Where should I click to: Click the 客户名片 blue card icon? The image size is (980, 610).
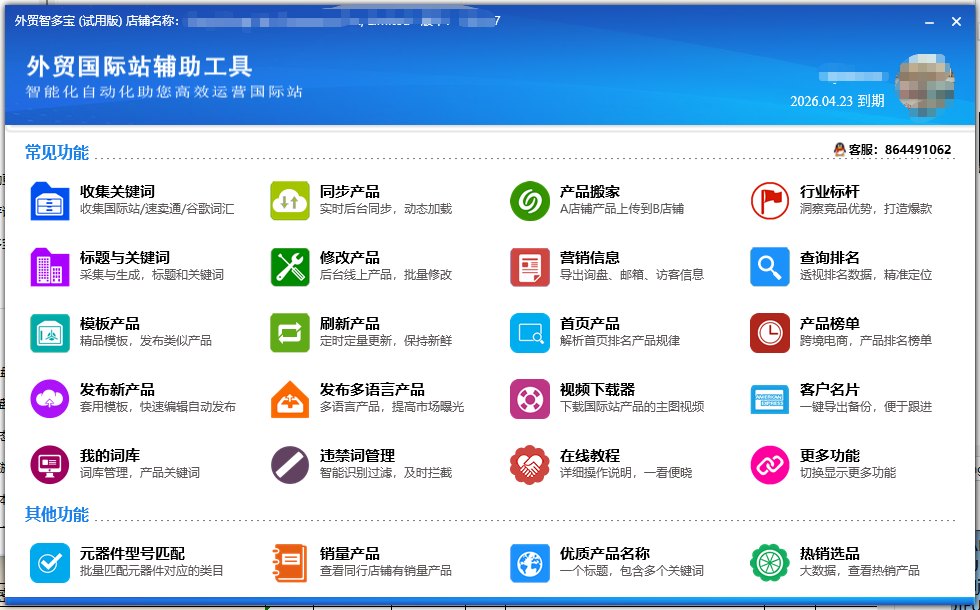point(770,399)
